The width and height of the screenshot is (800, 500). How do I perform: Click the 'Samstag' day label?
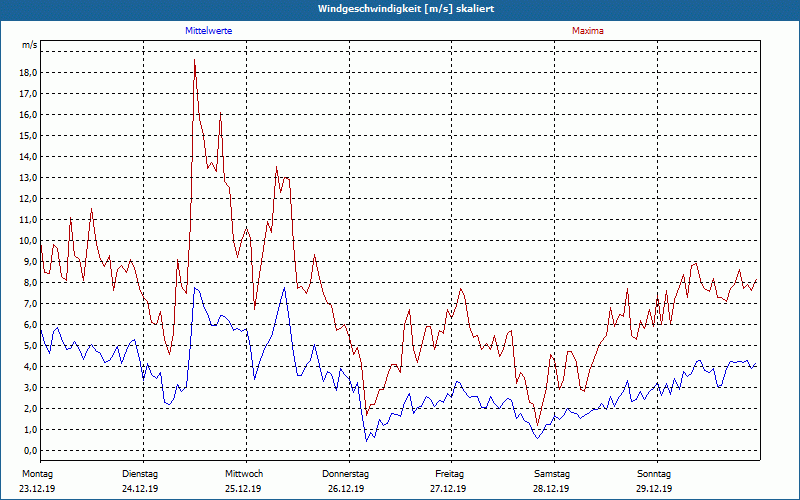coord(552,474)
